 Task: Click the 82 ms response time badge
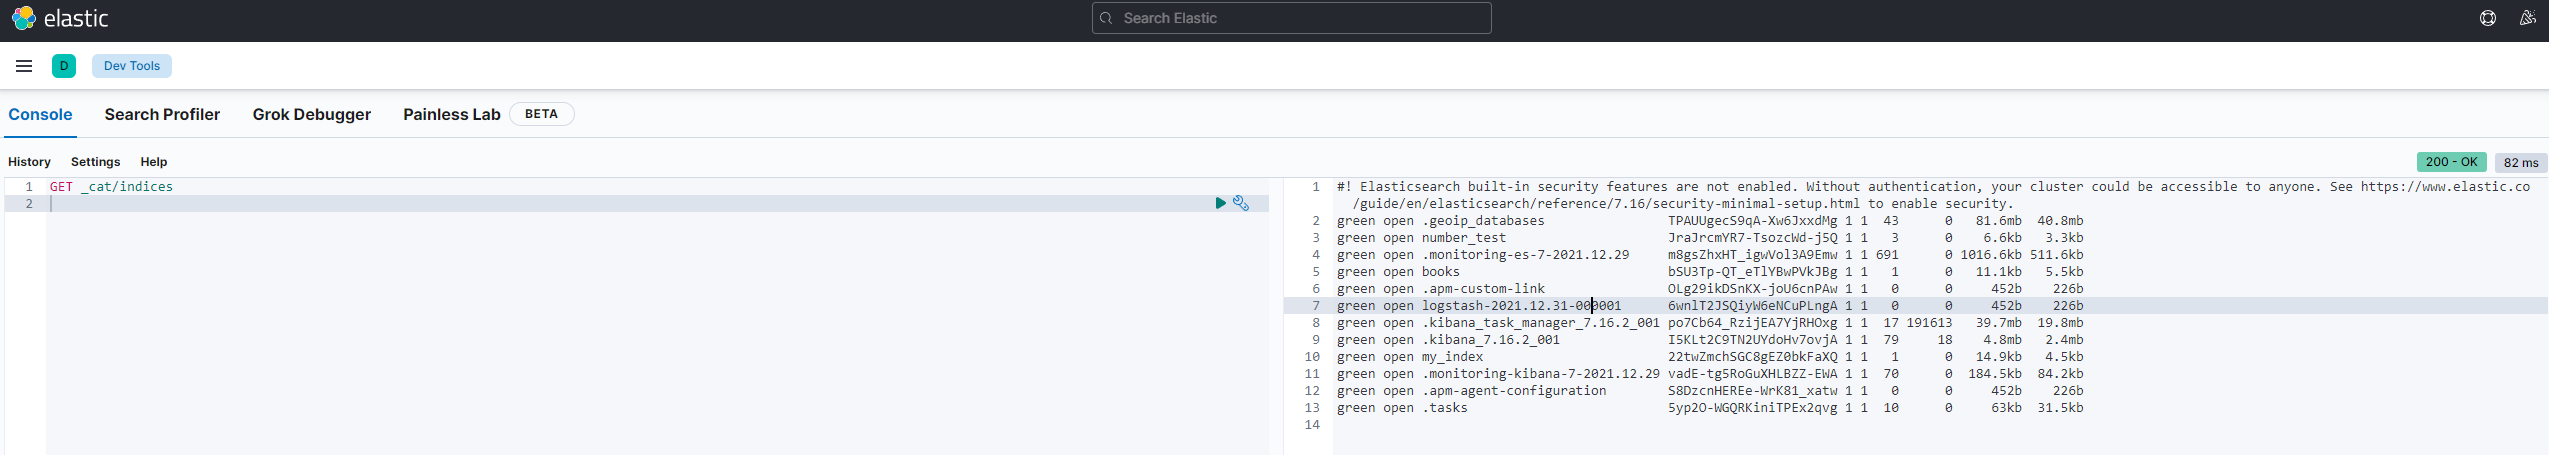(2521, 162)
